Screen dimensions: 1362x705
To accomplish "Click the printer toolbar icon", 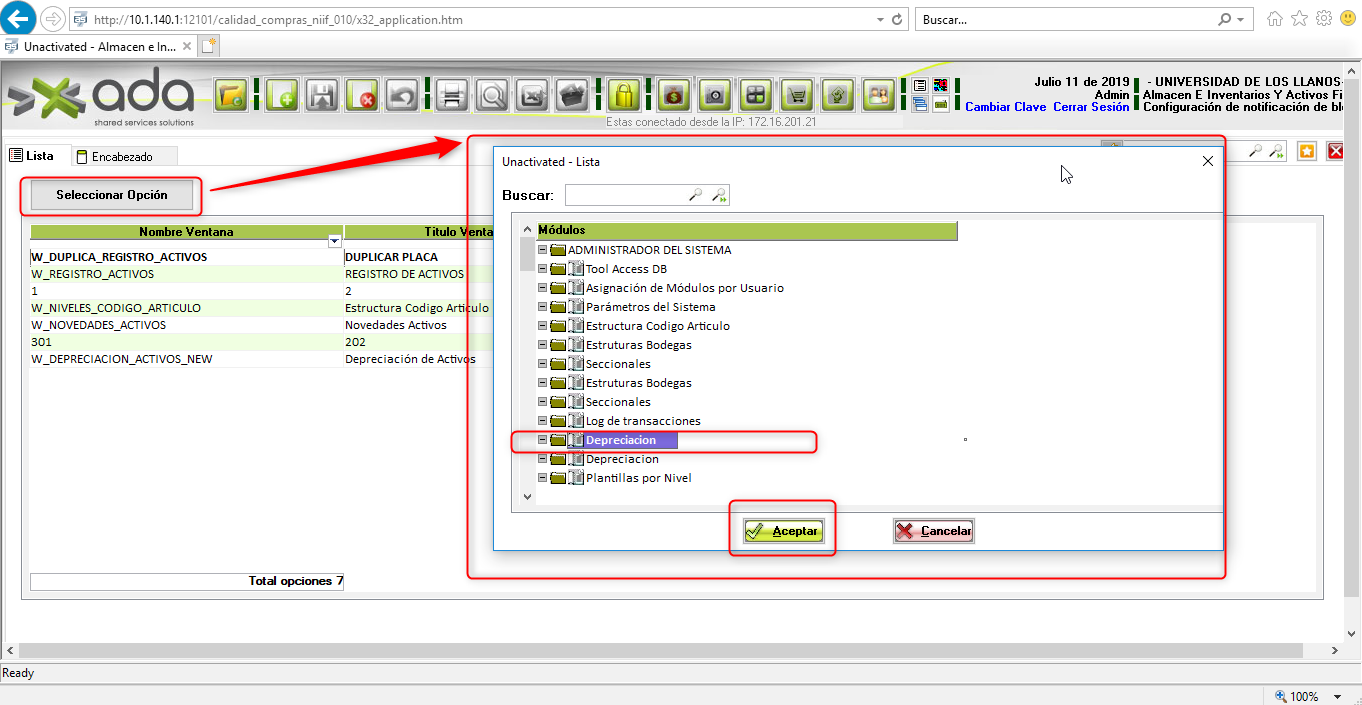I will click(x=452, y=95).
